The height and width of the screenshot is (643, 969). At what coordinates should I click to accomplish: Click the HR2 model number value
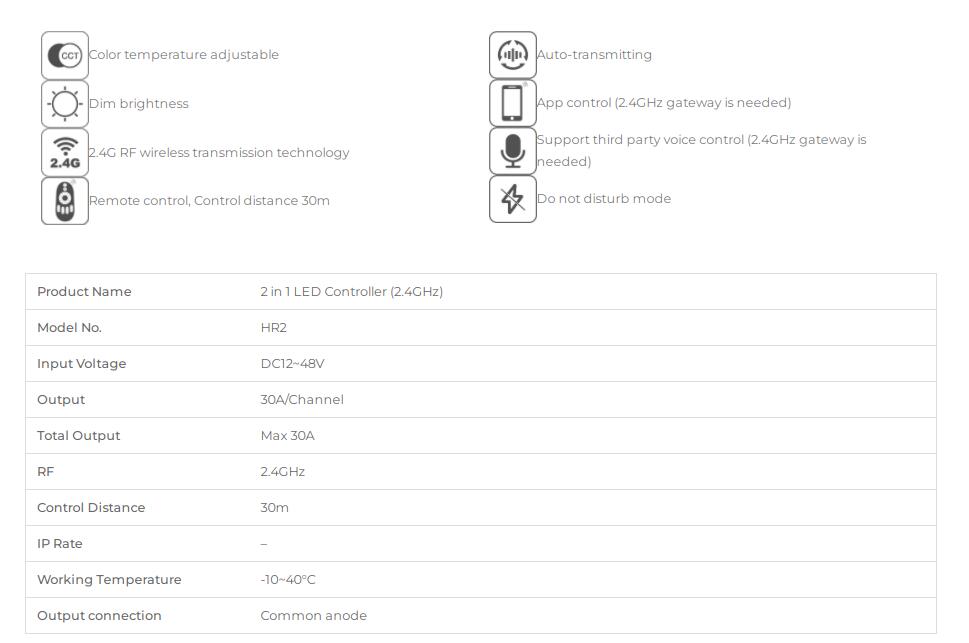(274, 328)
